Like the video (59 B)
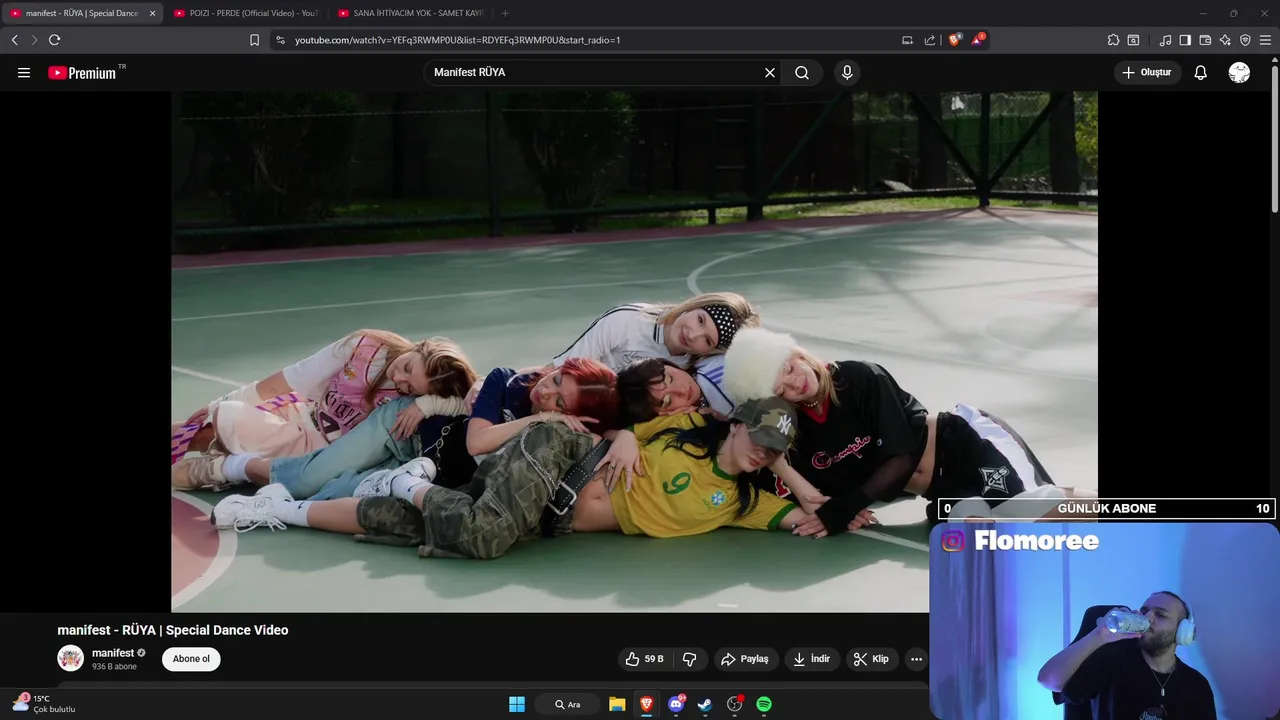This screenshot has width=1280, height=720. point(644,659)
